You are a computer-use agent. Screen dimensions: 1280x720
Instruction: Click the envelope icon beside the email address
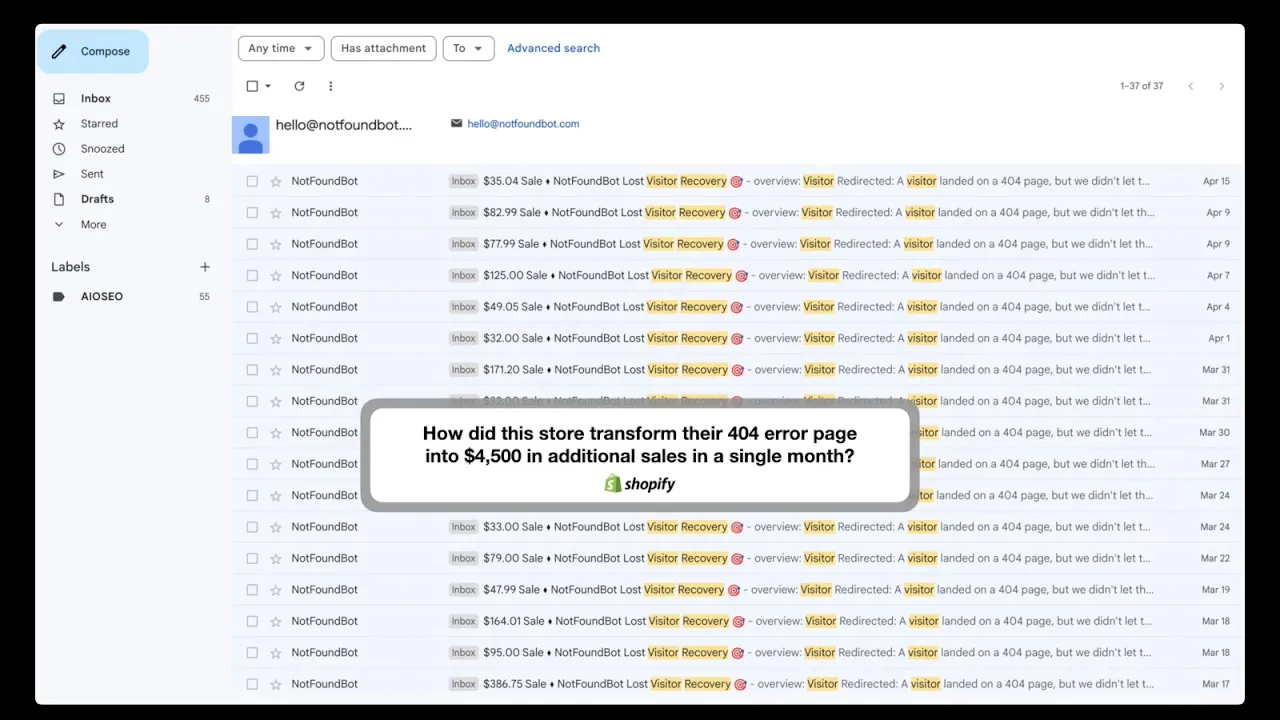[x=457, y=123]
